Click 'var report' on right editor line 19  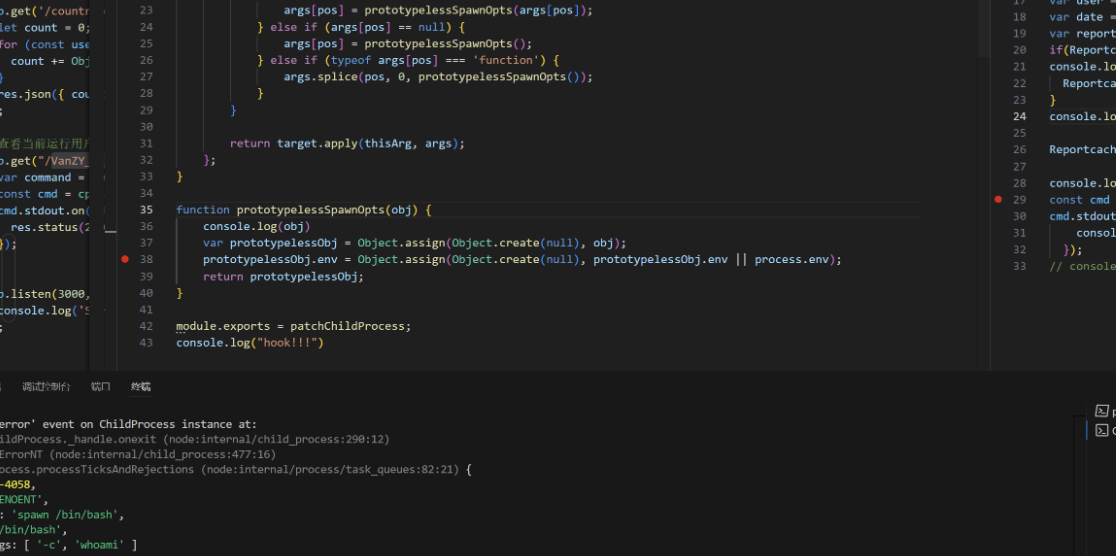pos(1082,33)
